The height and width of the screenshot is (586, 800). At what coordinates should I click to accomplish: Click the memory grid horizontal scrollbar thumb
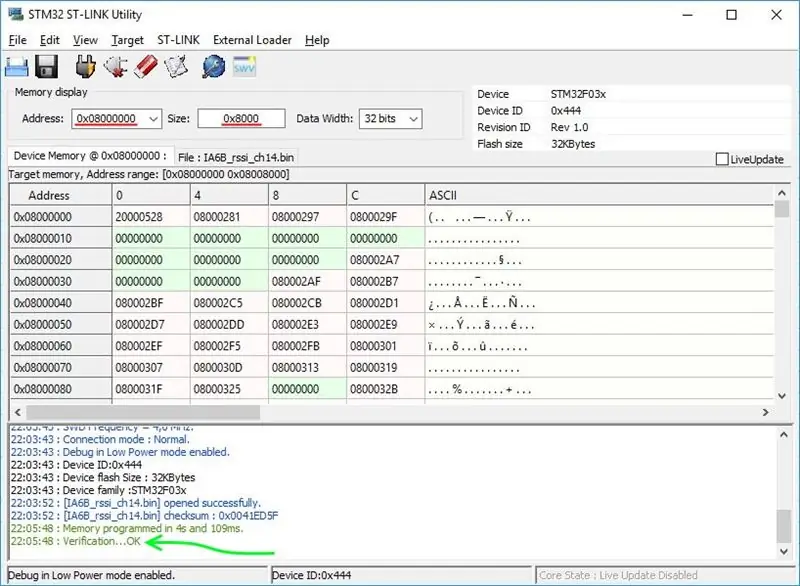pyautogui.click(x=143, y=412)
